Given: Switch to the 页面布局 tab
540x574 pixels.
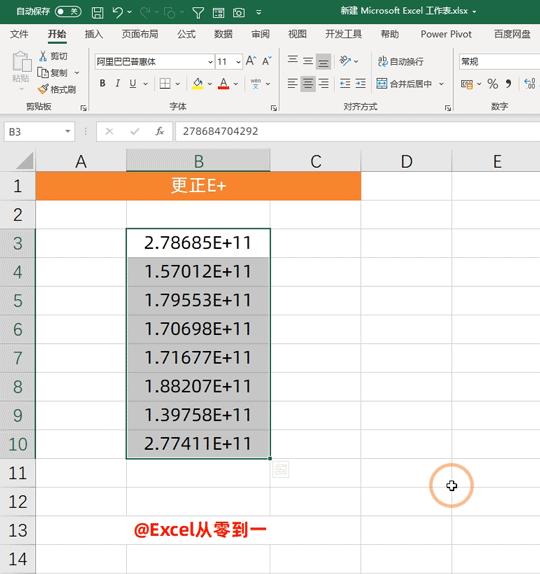Looking at the screenshot, I should click(x=140, y=34).
